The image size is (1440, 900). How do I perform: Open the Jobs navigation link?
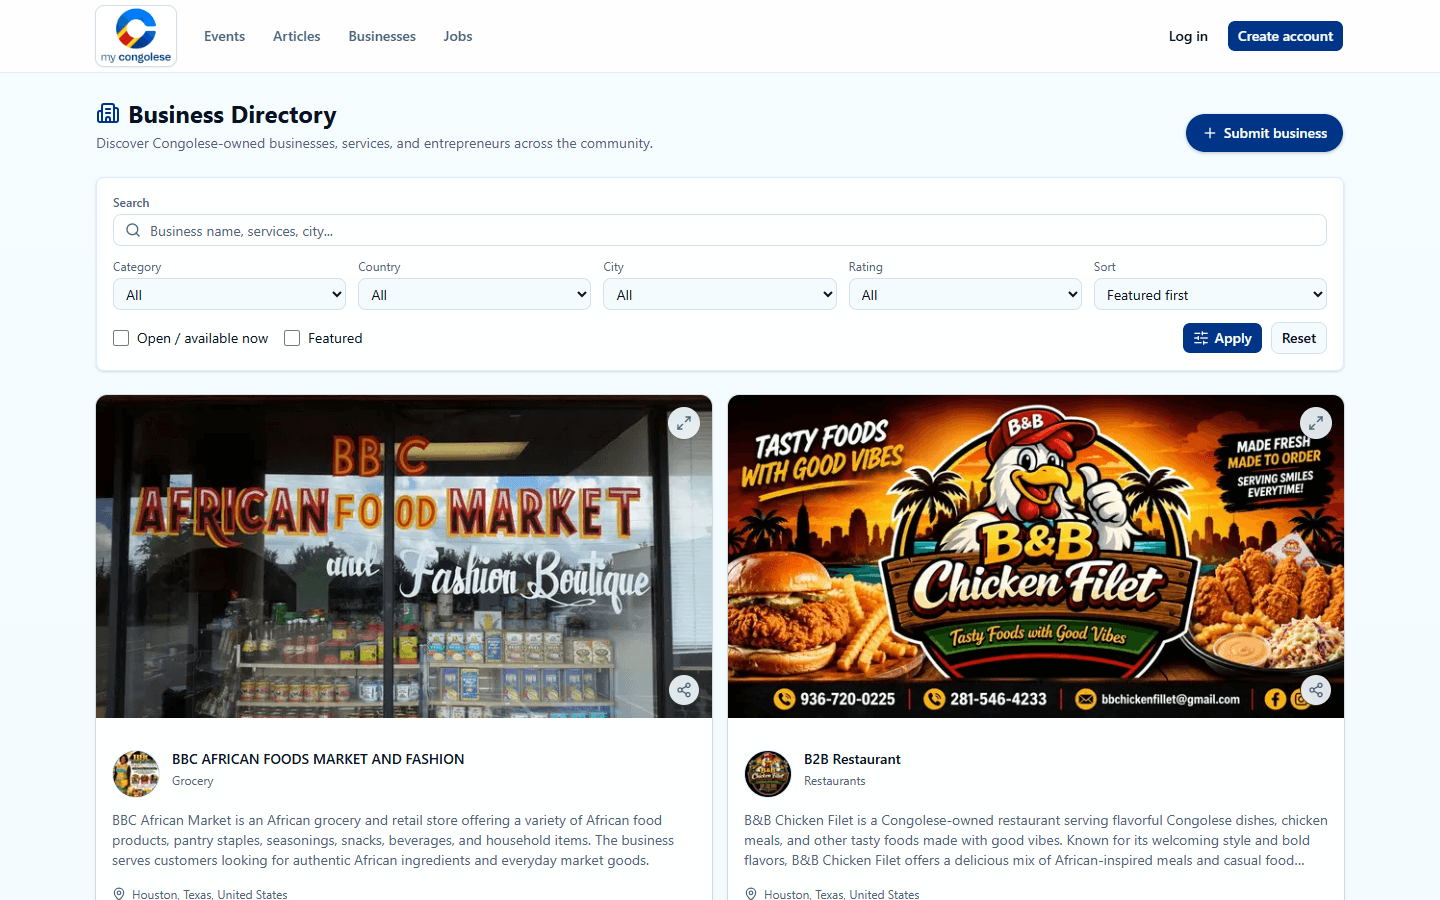pos(458,36)
